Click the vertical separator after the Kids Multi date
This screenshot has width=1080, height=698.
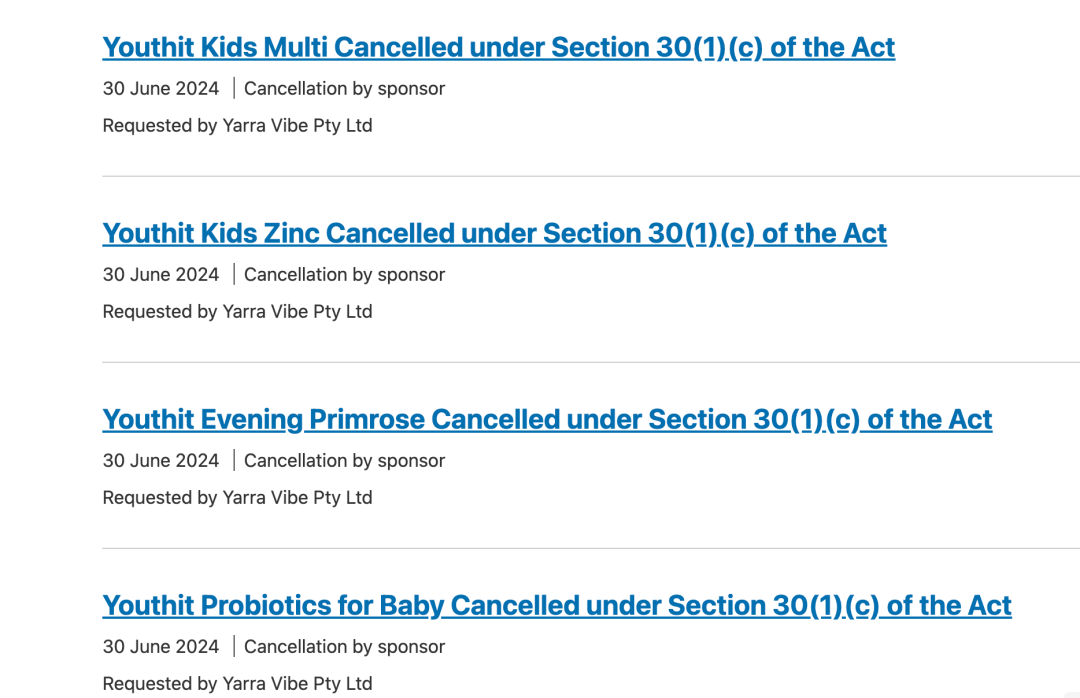tap(234, 88)
